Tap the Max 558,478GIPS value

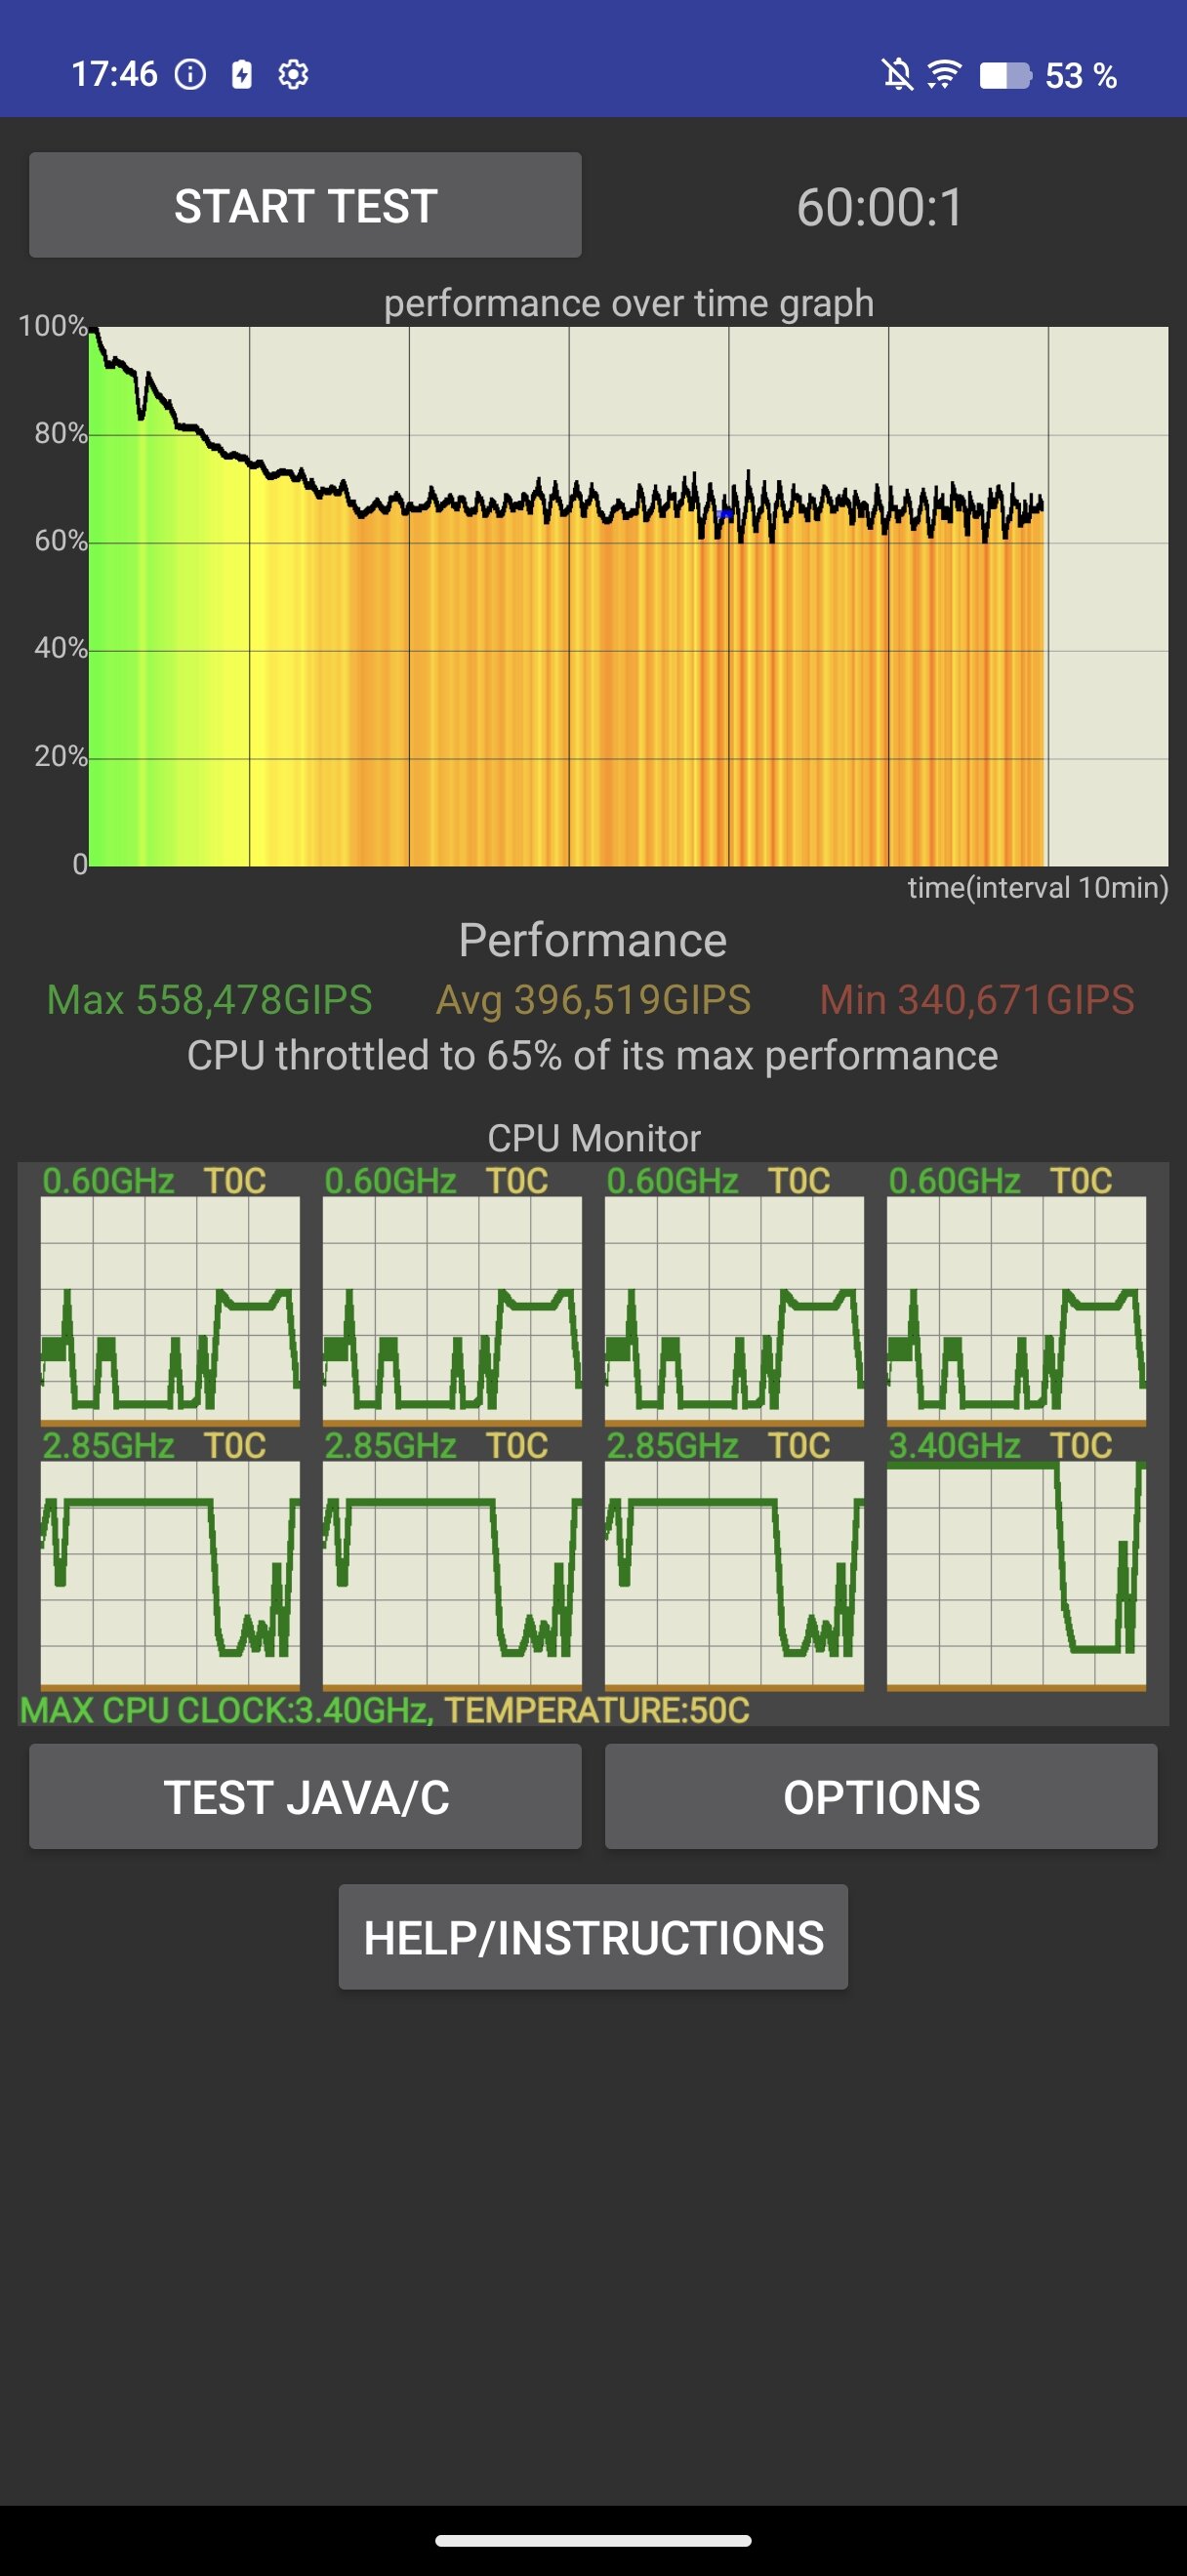pos(209,1000)
